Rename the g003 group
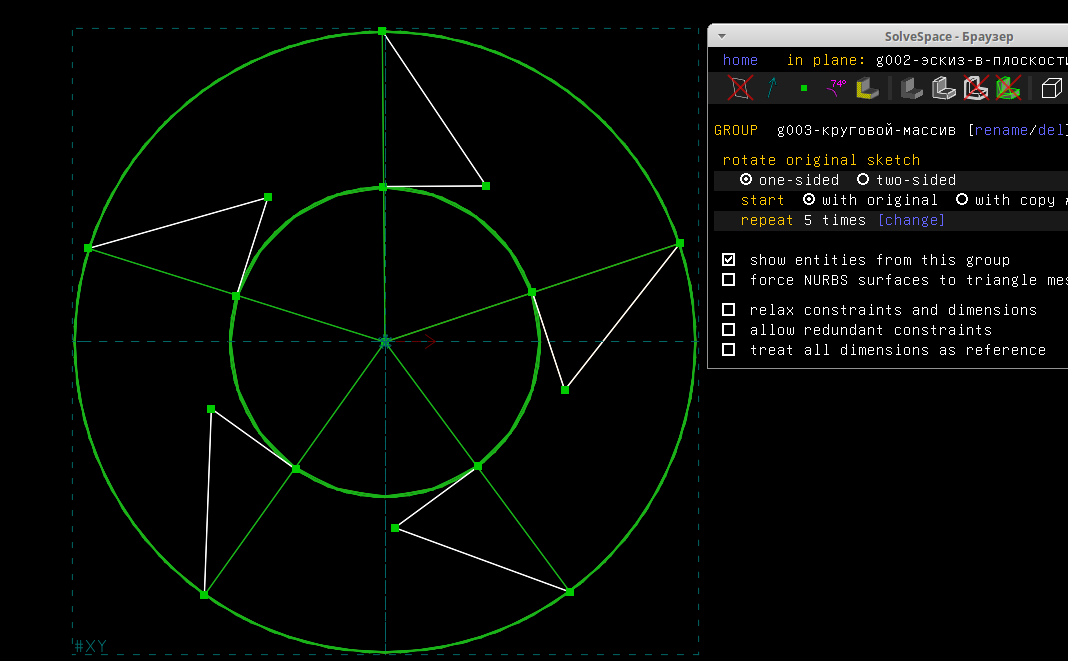The height and width of the screenshot is (661, 1068). 1001,130
